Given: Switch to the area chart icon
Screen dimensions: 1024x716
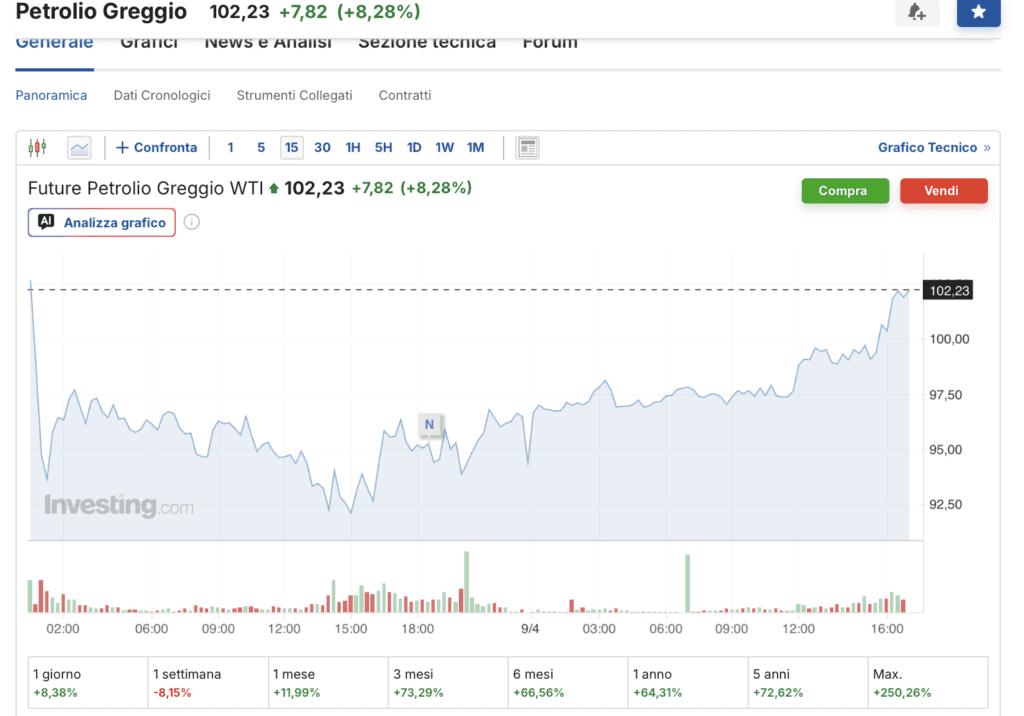Looking at the screenshot, I should (x=79, y=148).
